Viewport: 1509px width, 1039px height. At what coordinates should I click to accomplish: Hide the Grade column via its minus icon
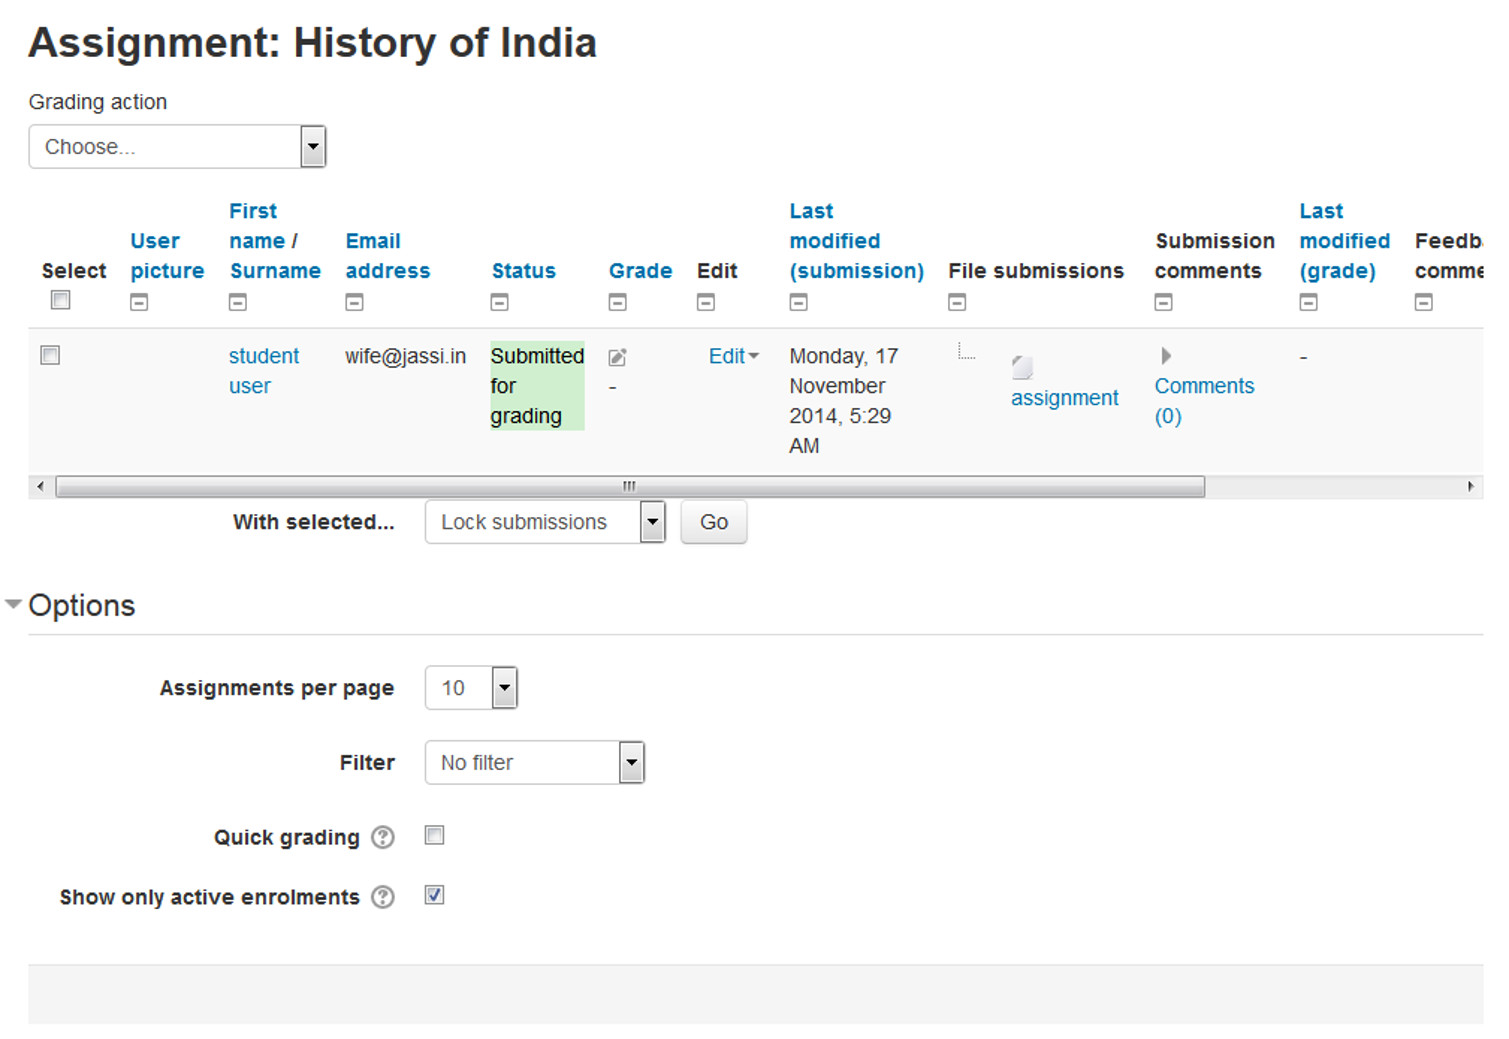[618, 302]
